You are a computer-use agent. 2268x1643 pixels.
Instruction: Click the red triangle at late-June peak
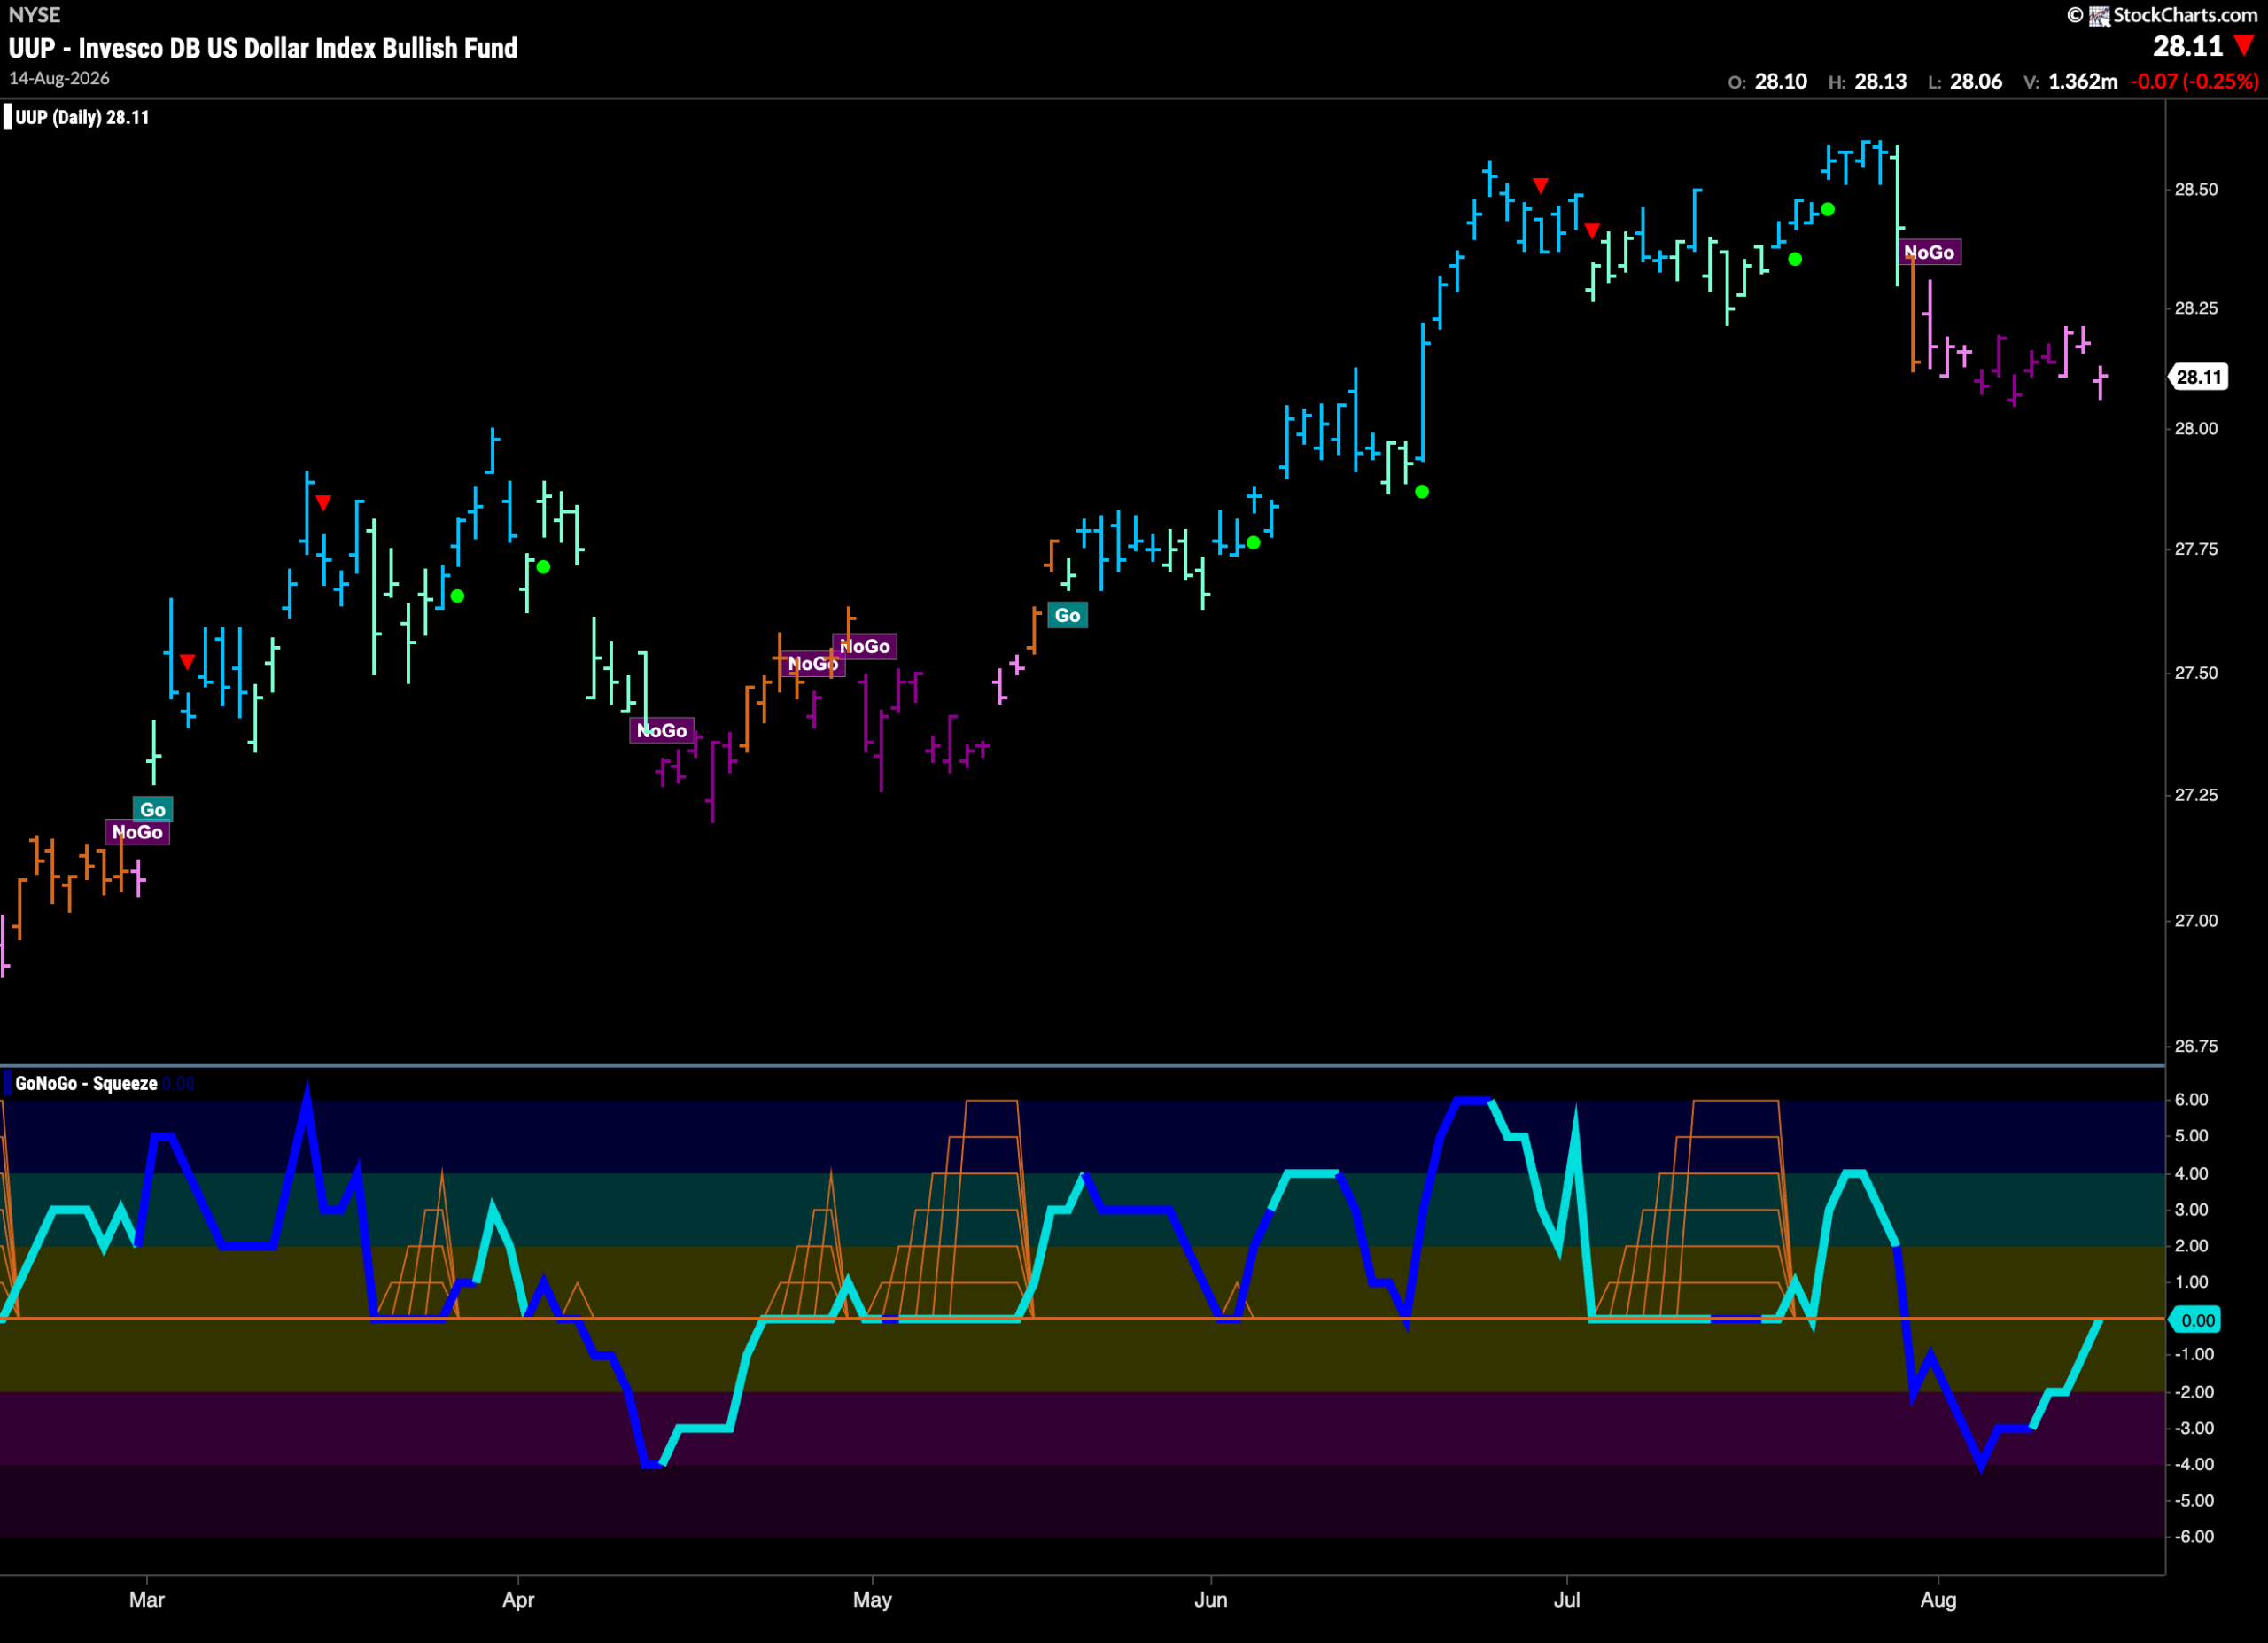tap(1541, 185)
